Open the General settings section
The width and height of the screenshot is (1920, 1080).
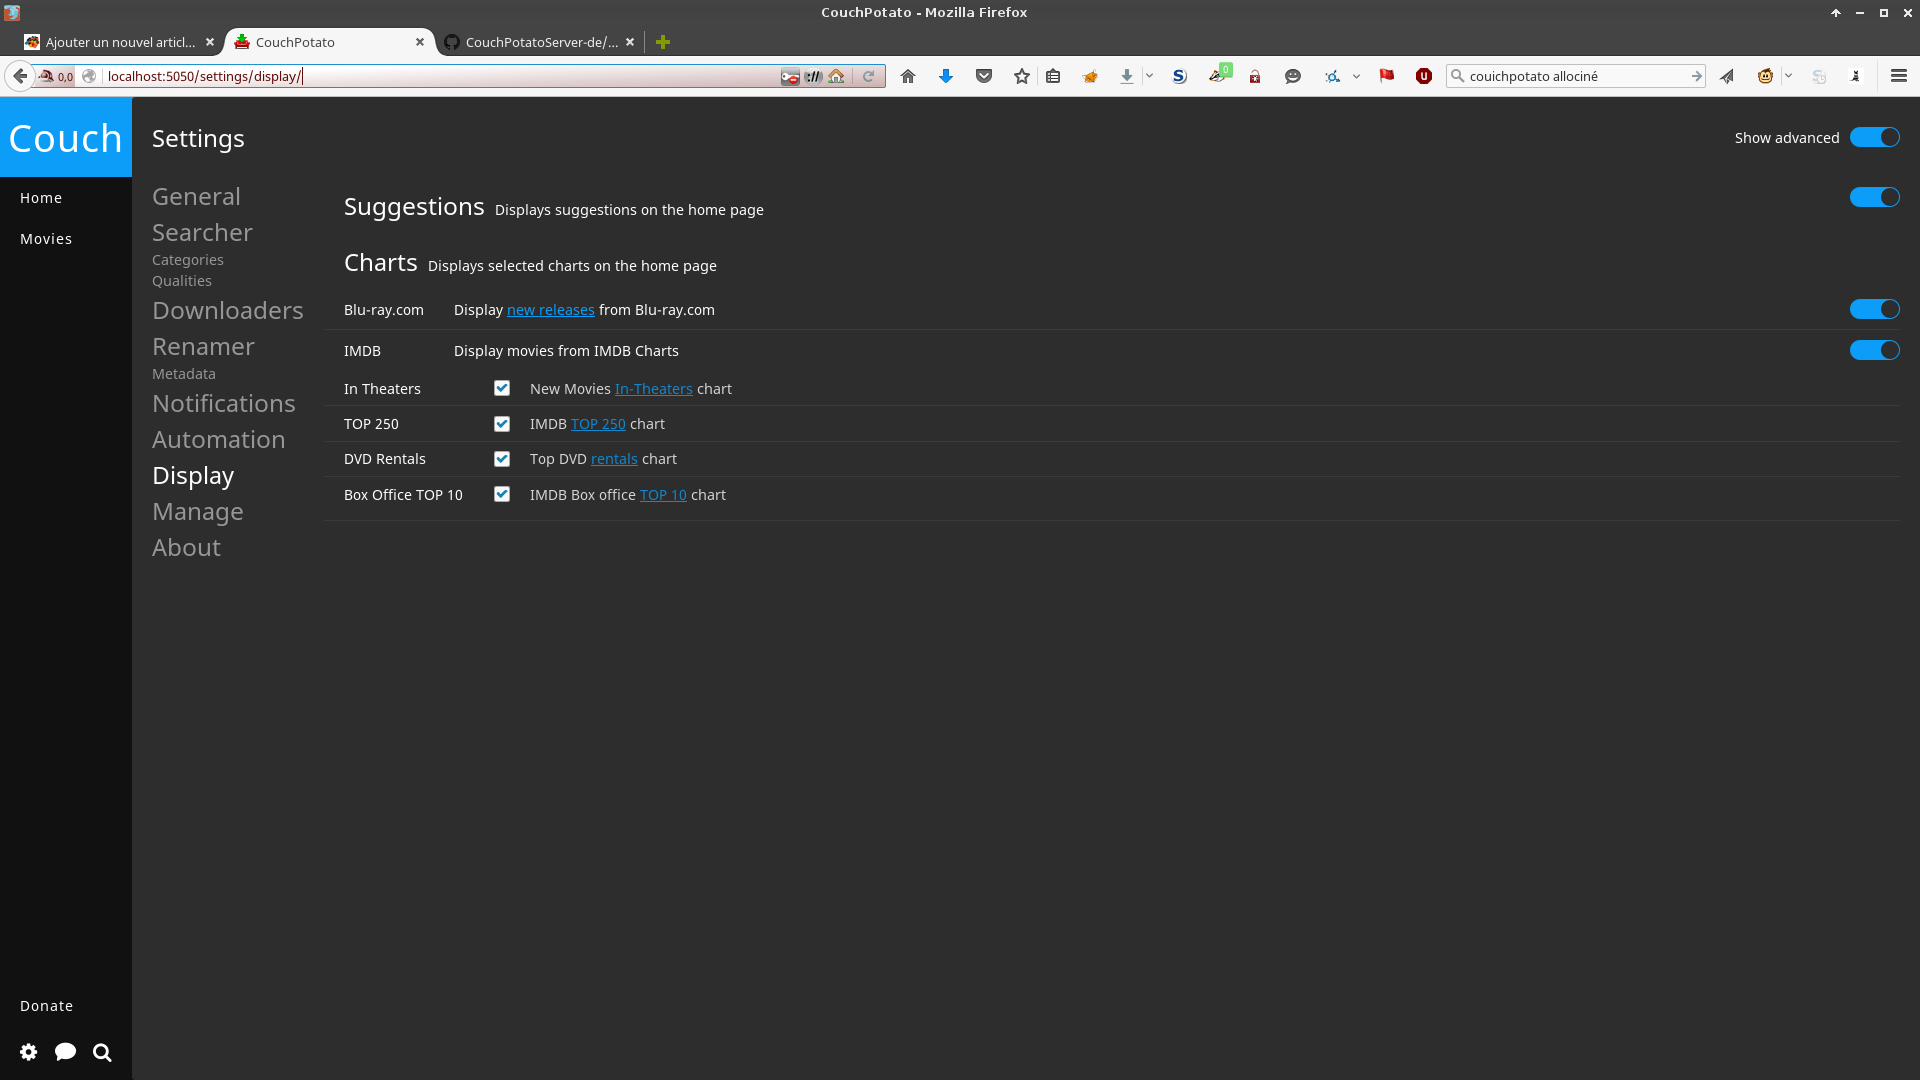click(x=196, y=197)
